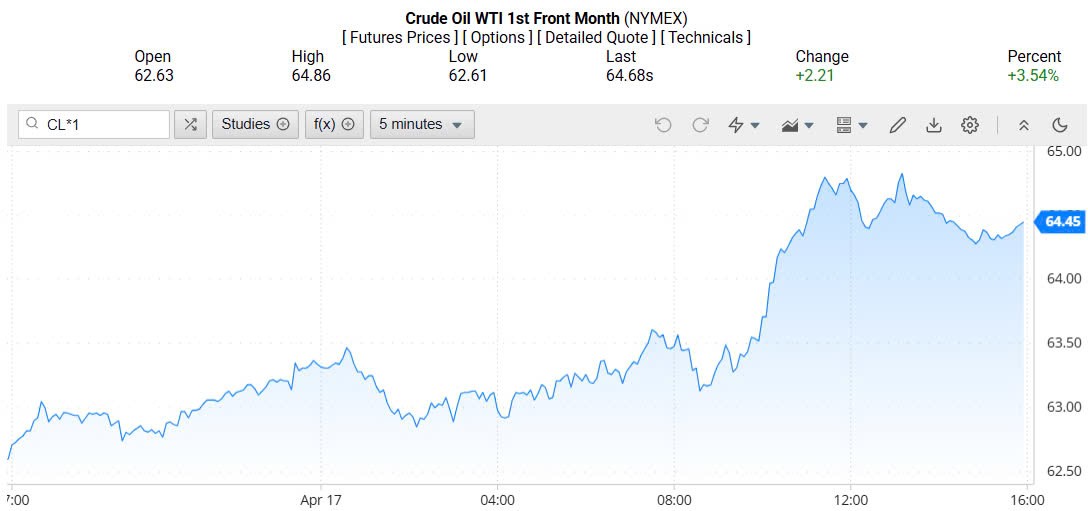Expand the chart type dropdown
The height and width of the screenshot is (511, 1088).
[798, 125]
